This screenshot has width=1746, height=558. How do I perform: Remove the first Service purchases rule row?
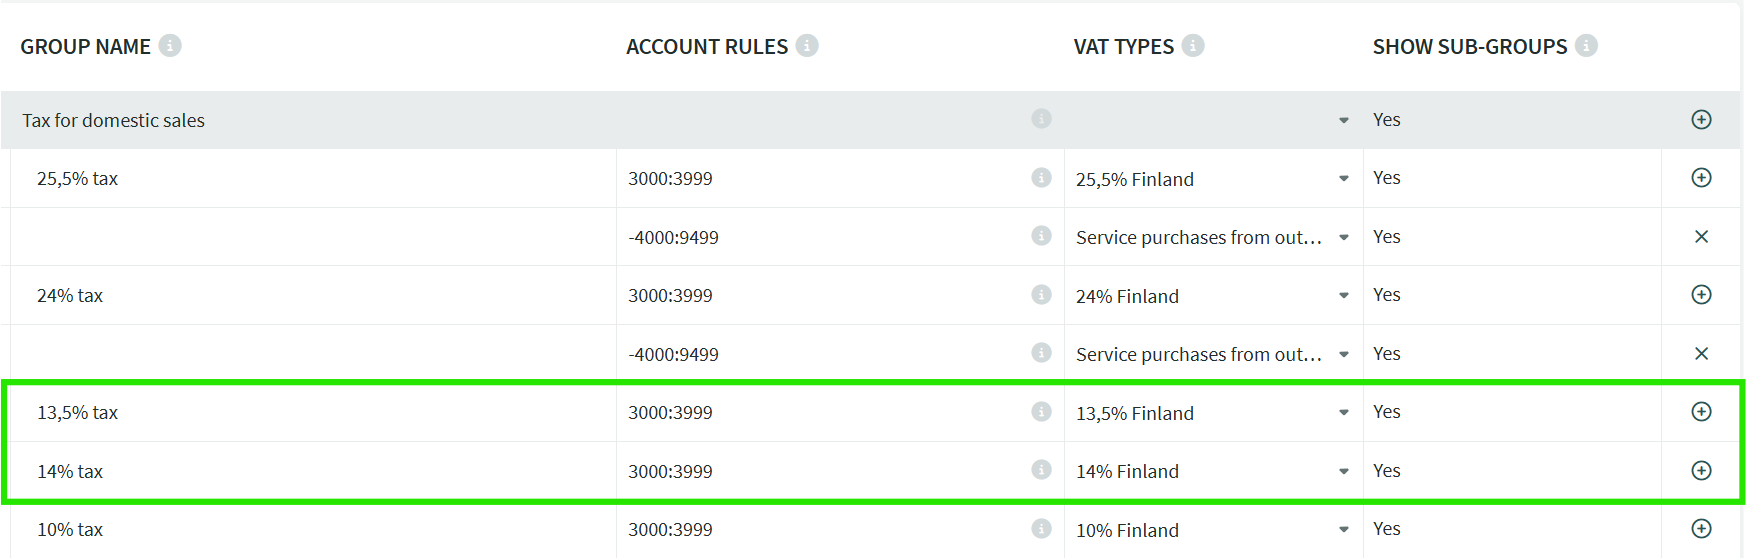1701,237
